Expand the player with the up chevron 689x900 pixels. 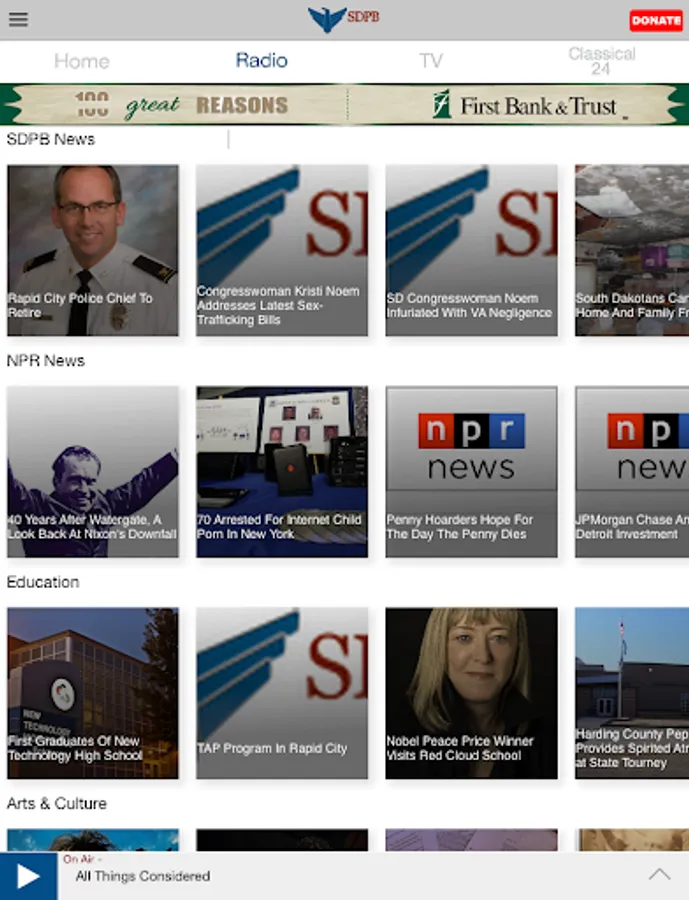click(659, 875)
